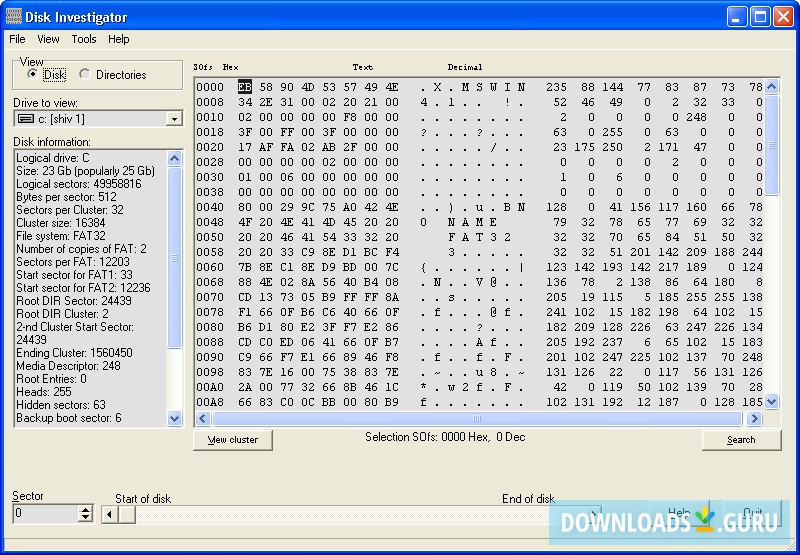The height and width of the screenshot is (555, 800).
Task: Click the Disk information scrollbar thumb
Action: (x=174, y=258)
